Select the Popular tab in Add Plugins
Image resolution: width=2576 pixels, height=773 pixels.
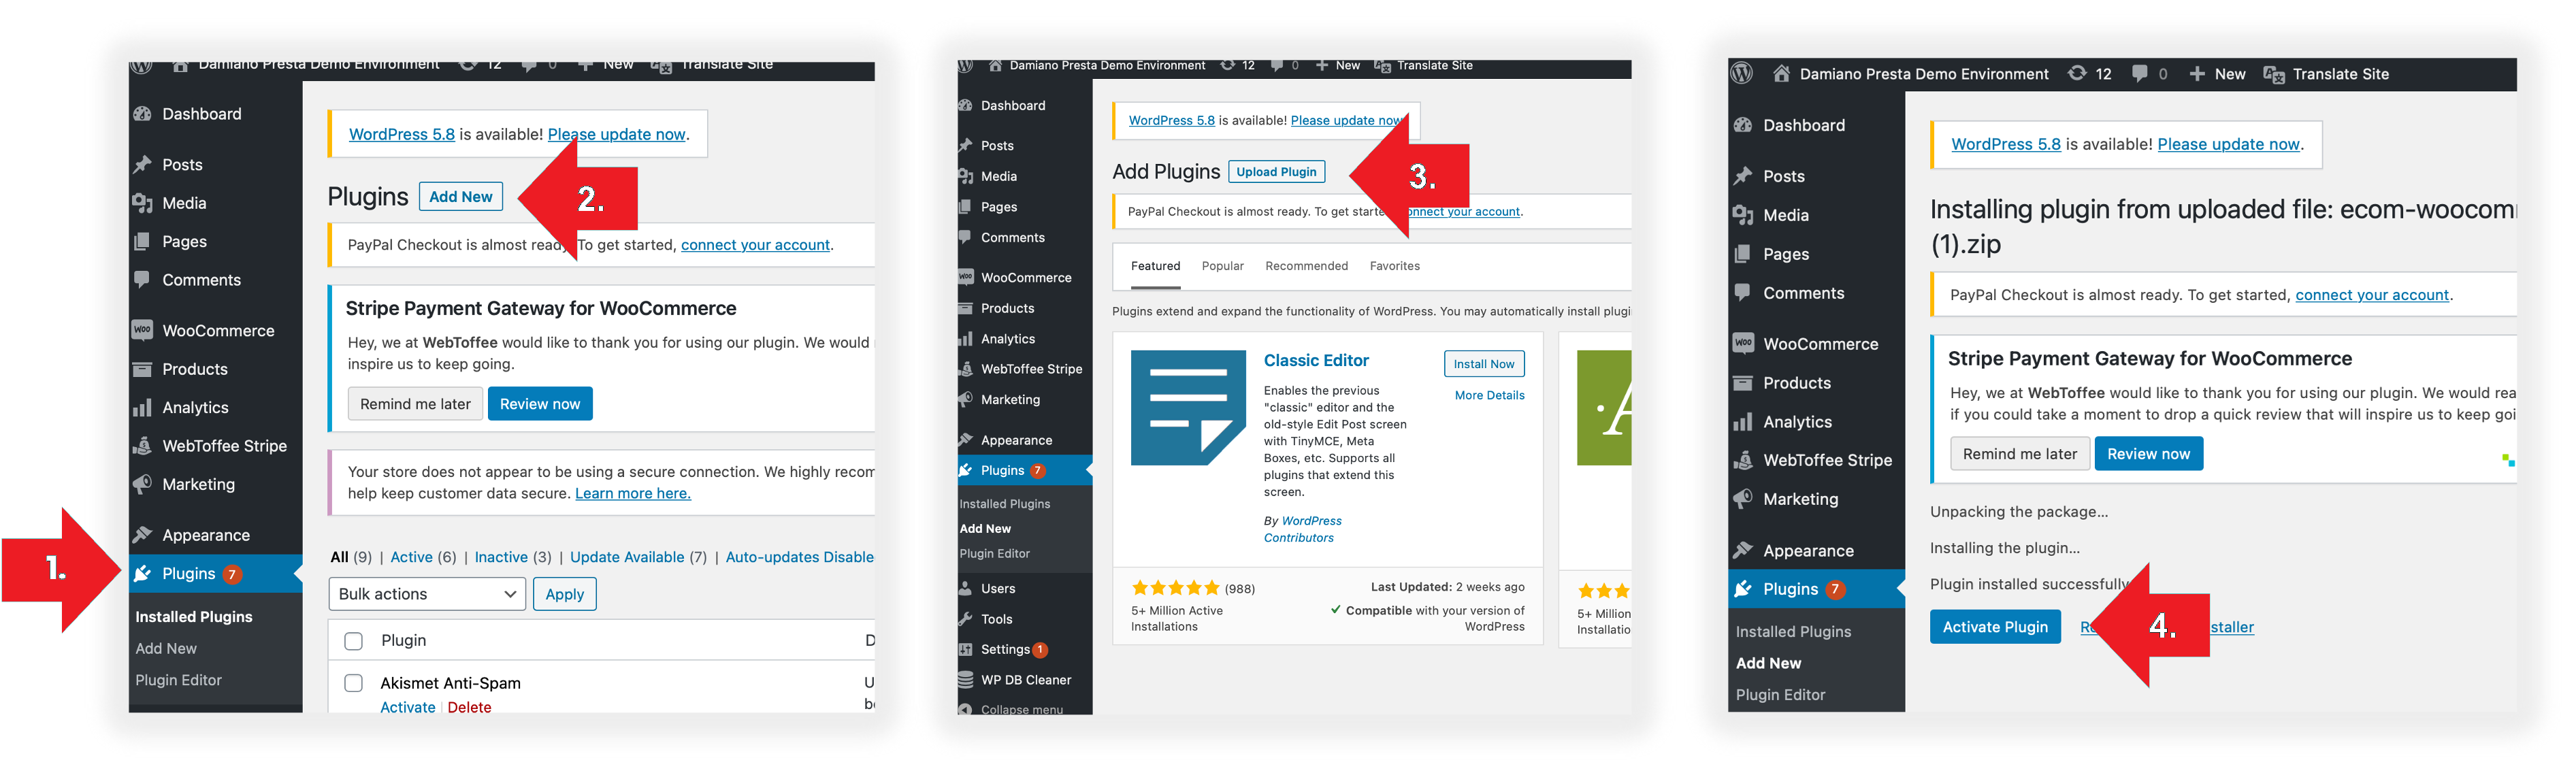1222,266
